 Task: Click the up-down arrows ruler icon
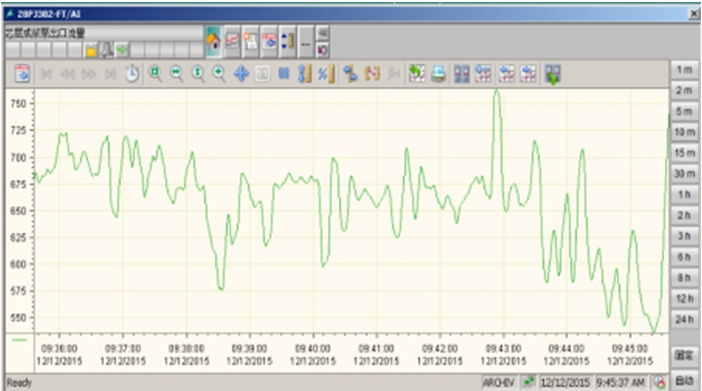[287, 42]
